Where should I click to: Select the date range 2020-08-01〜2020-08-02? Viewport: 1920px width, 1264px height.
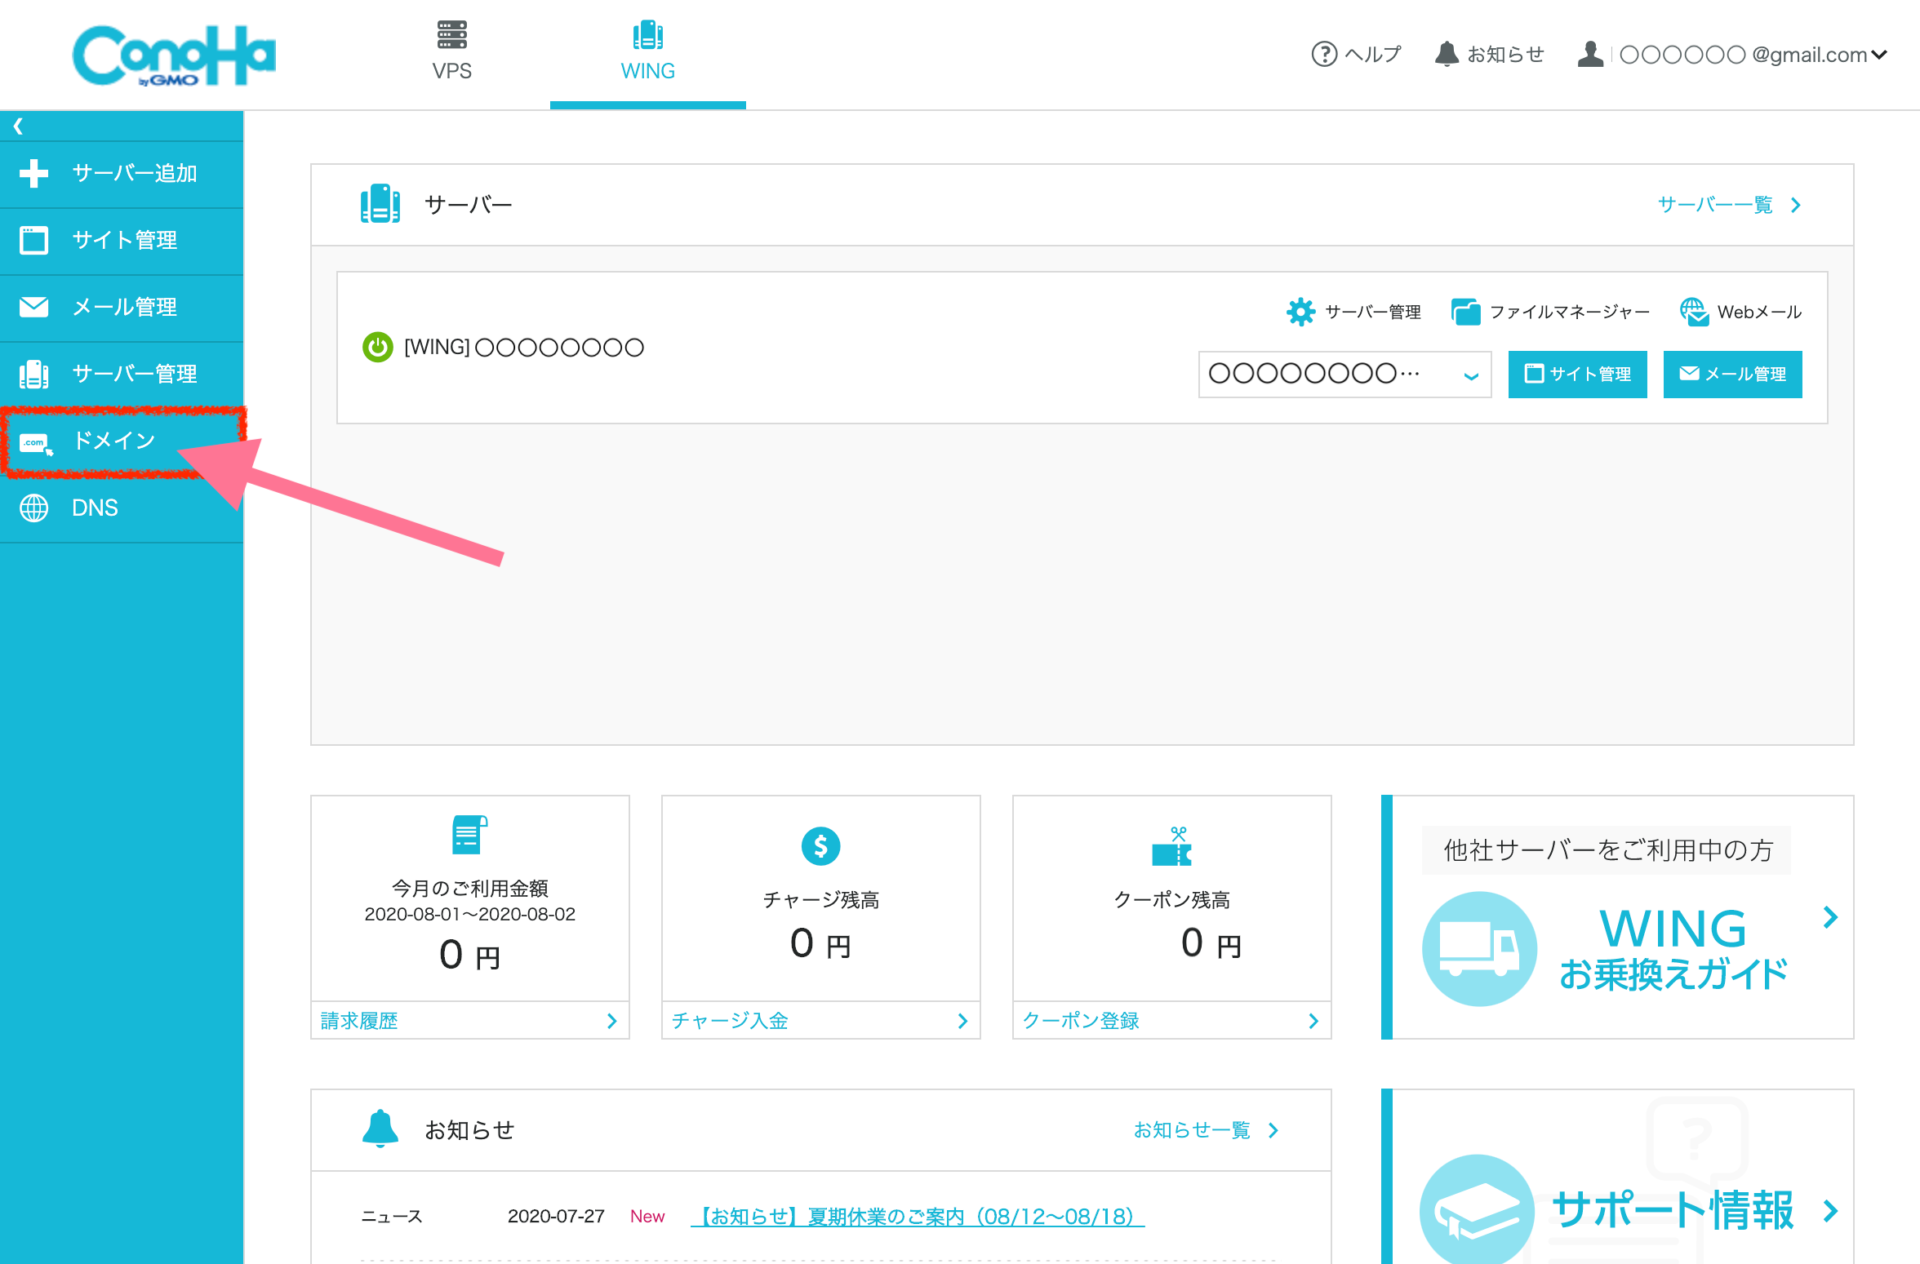coord(469,914)
